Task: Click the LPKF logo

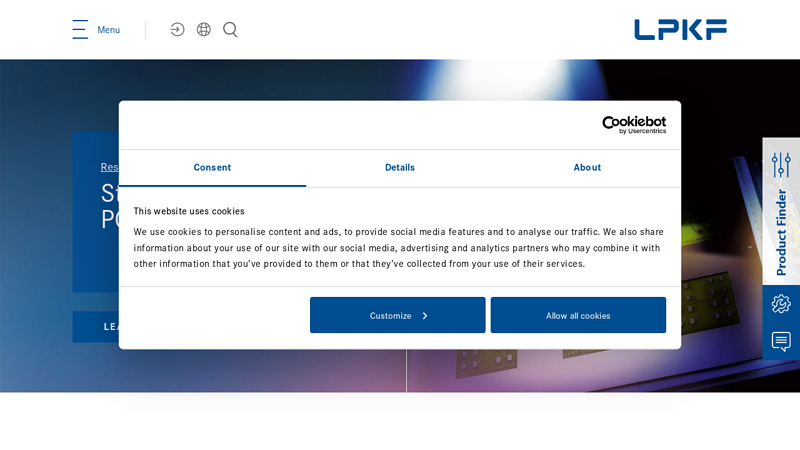Action: tap(680, 30)
